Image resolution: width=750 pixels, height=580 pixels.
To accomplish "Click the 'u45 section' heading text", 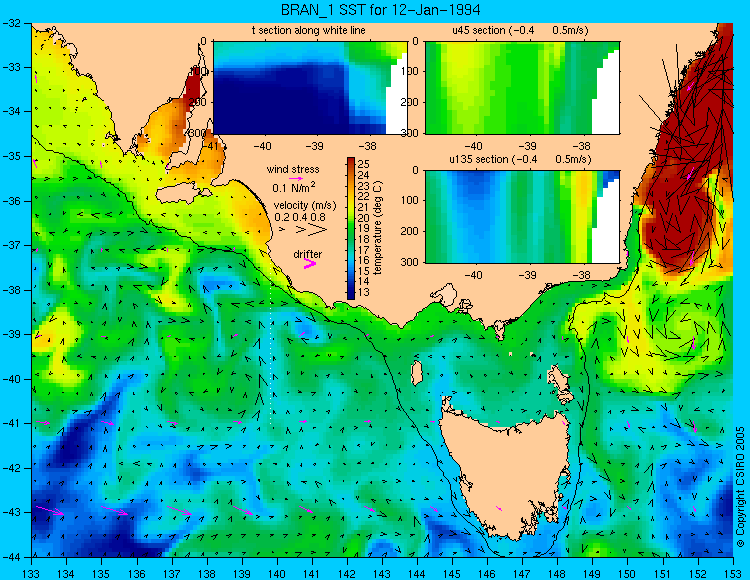I will coord(479,30).
